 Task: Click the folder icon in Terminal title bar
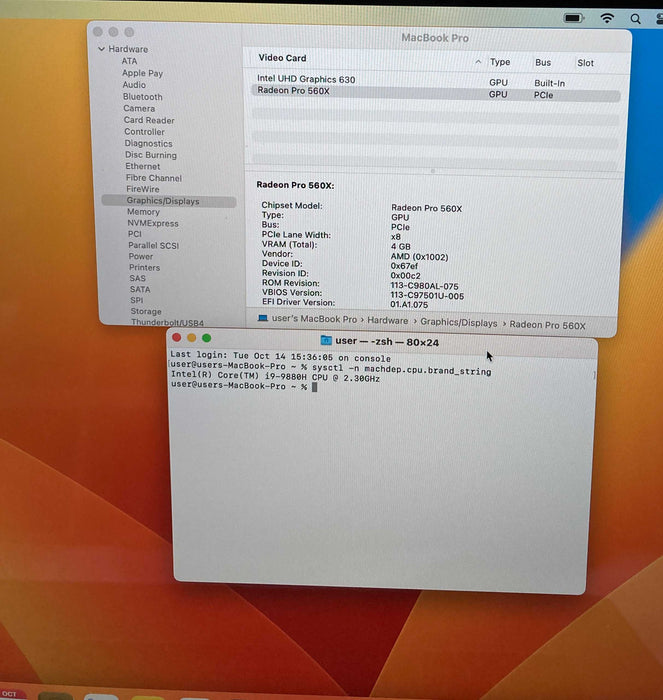tap(326, 342)
